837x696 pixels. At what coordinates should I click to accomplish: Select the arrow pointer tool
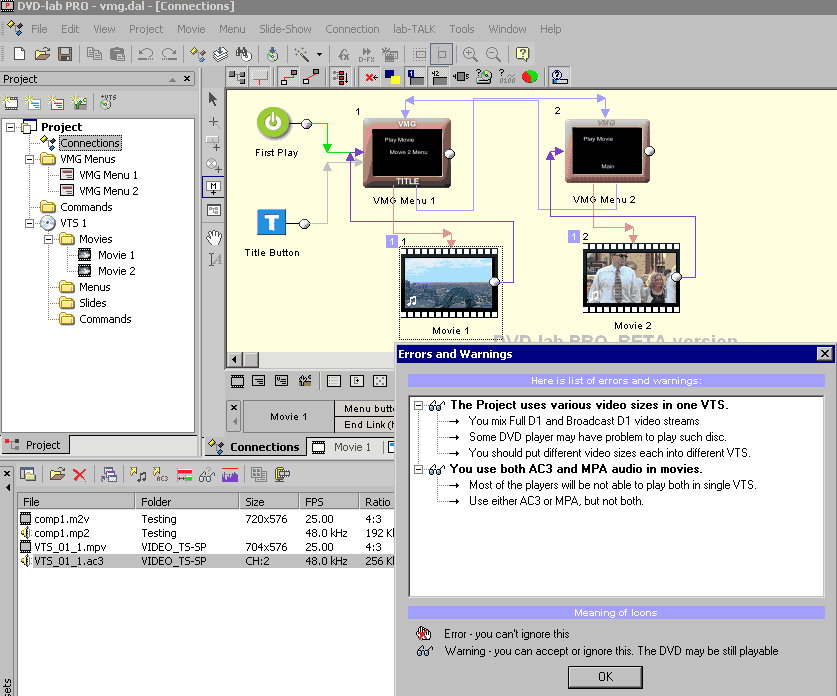pos(214,99)
